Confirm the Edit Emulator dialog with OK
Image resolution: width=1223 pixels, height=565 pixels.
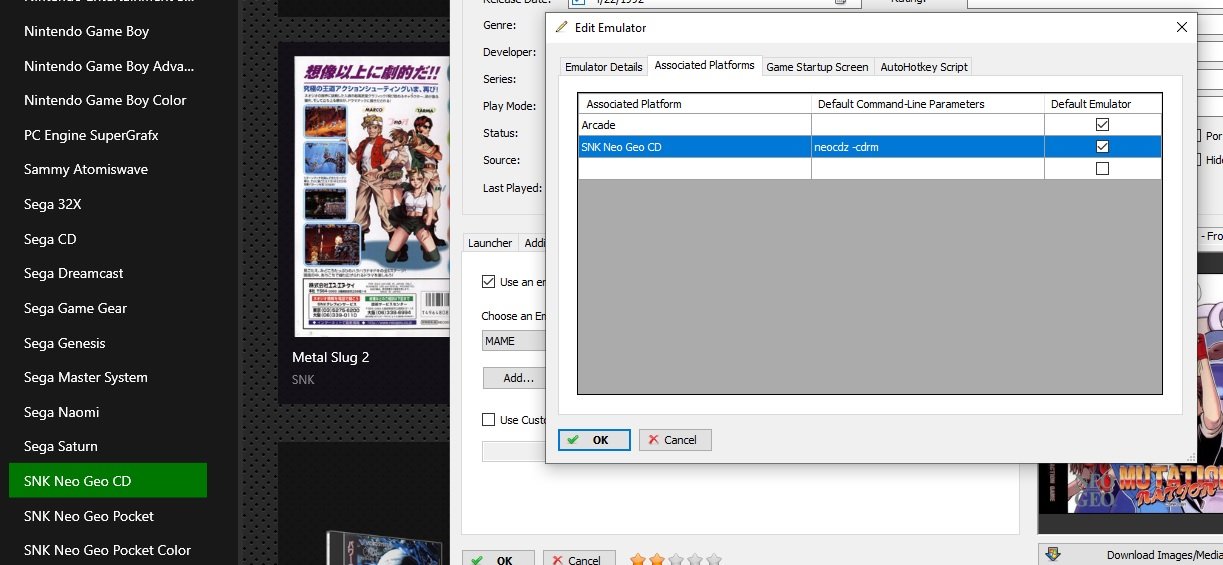pos(594,440)
